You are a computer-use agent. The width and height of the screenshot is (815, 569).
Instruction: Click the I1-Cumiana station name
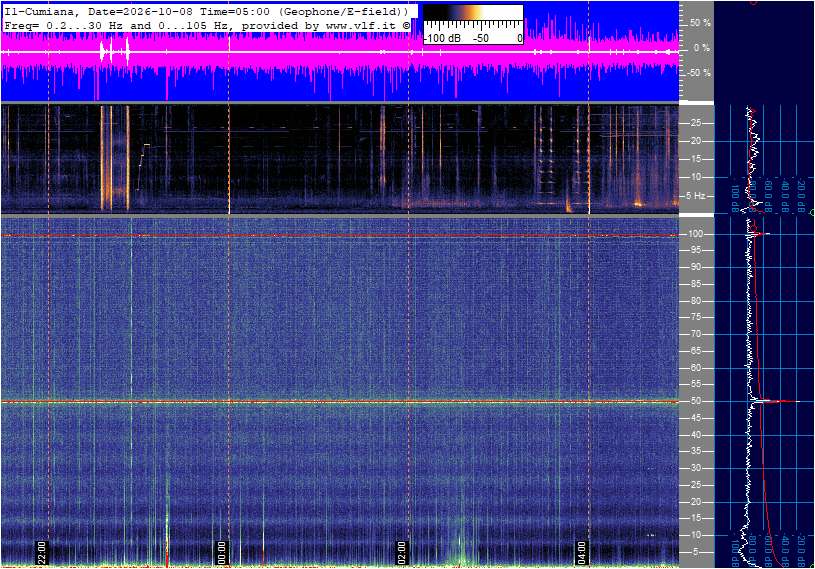(41, 11)
